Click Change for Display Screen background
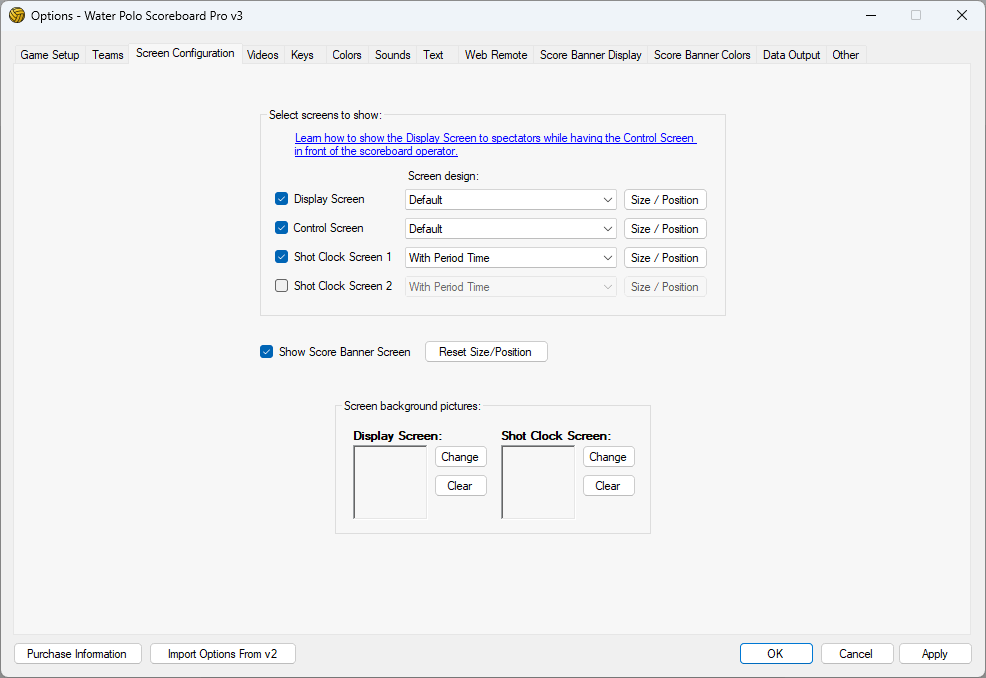This screenshot has width=986, height=678. 460,457
